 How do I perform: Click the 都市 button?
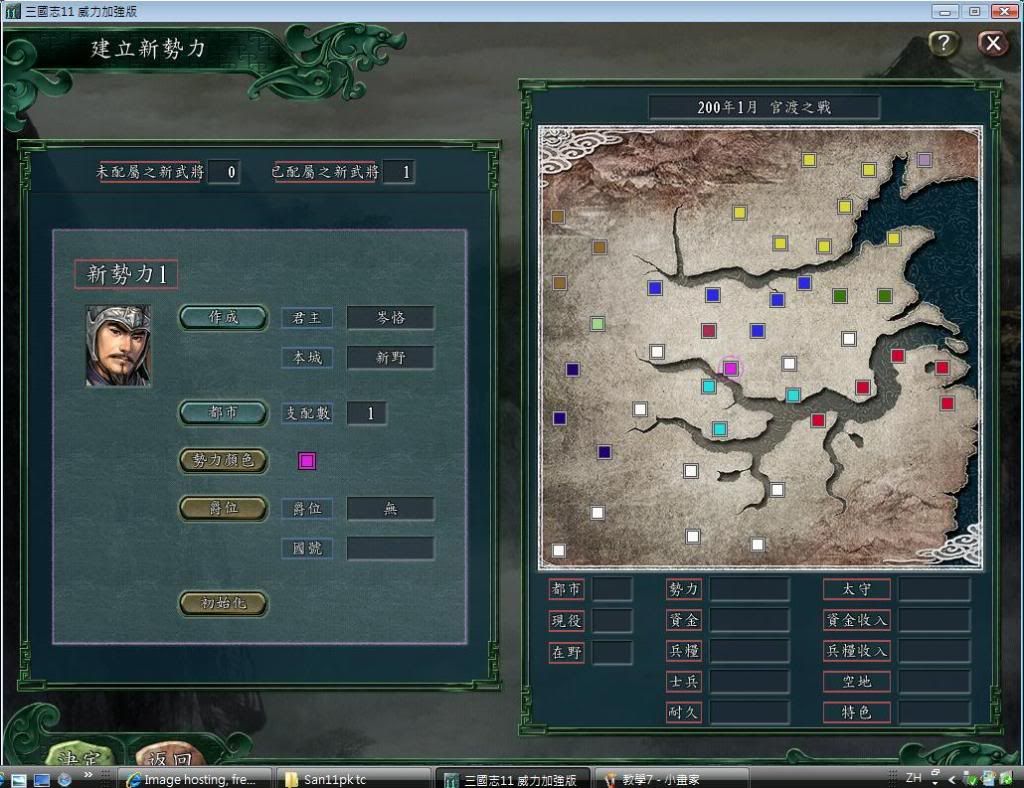(x=223, y=413)
